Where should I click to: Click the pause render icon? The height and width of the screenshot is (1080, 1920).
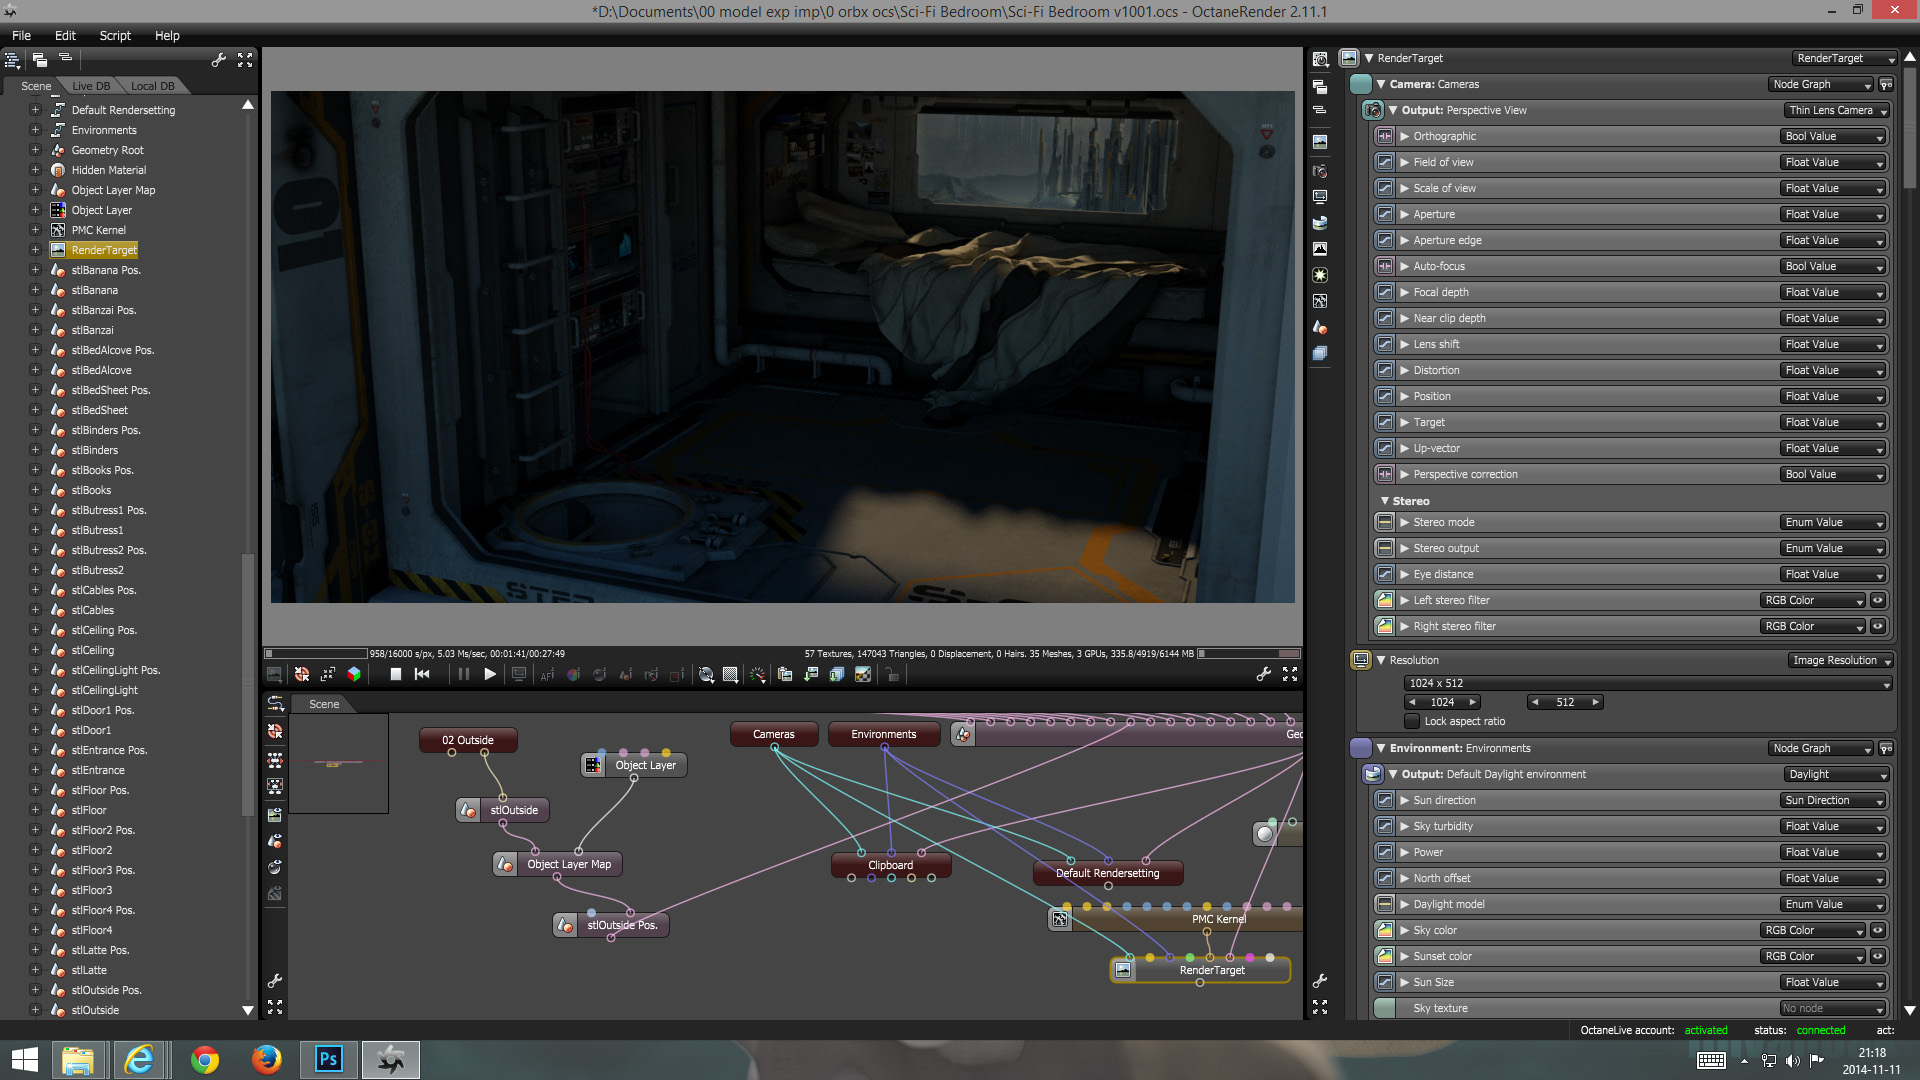[x=463, y=675]
